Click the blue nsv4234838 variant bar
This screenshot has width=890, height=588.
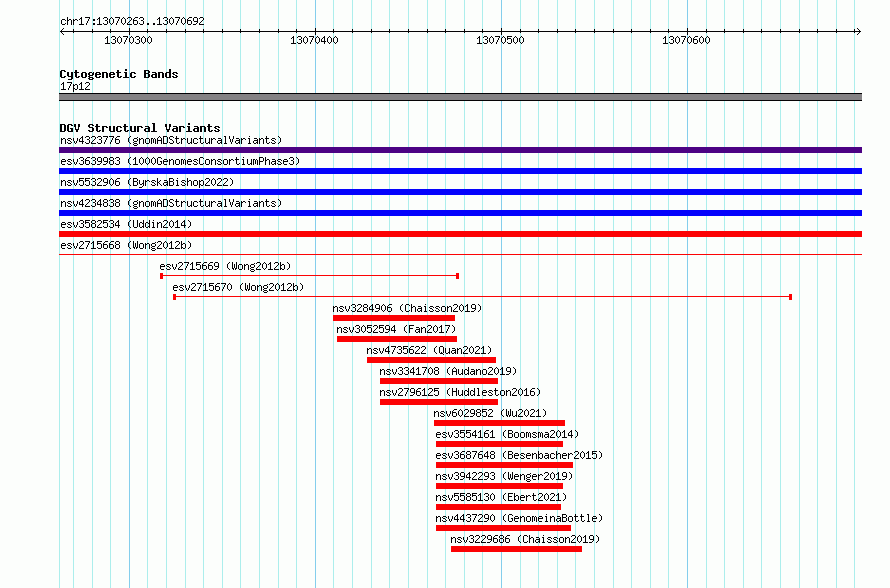coord(460,213)
